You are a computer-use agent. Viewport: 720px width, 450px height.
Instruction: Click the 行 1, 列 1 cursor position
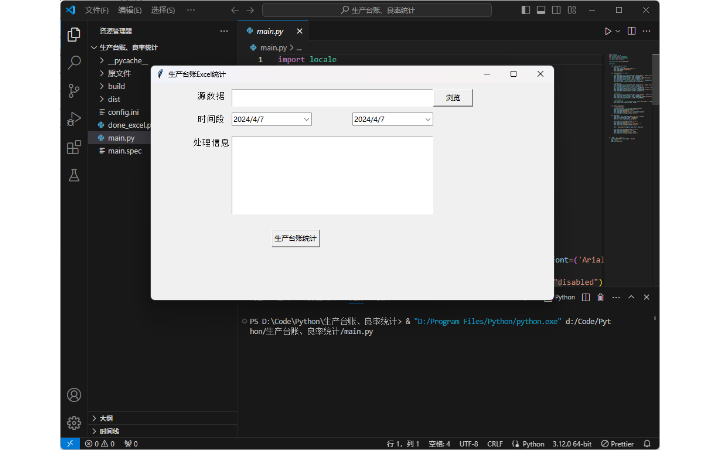[x=403, y=444]
